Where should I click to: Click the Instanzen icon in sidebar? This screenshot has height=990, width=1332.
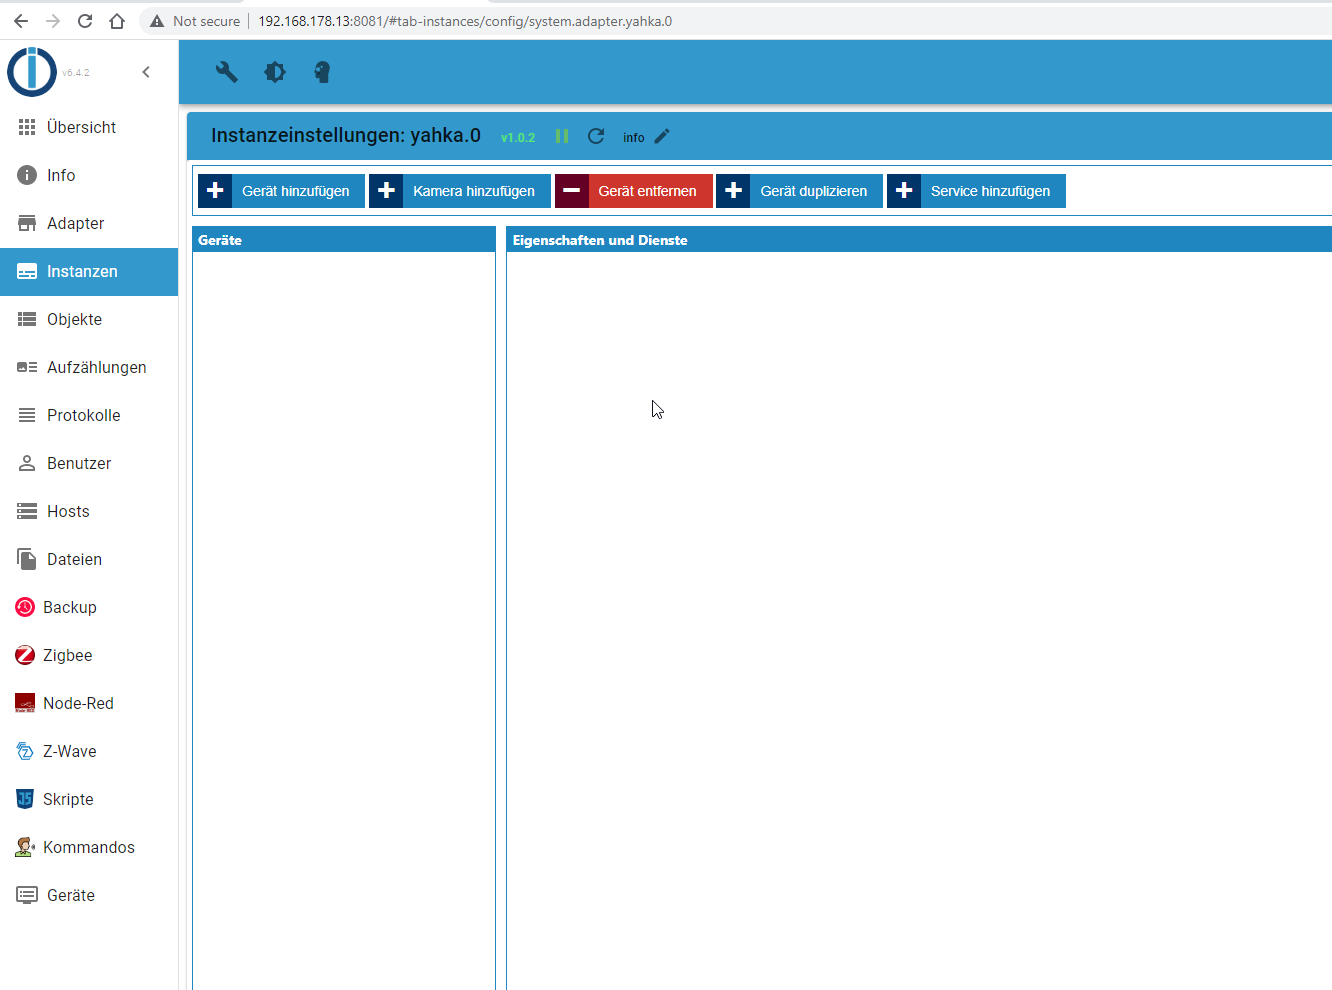tap(27, 271)
